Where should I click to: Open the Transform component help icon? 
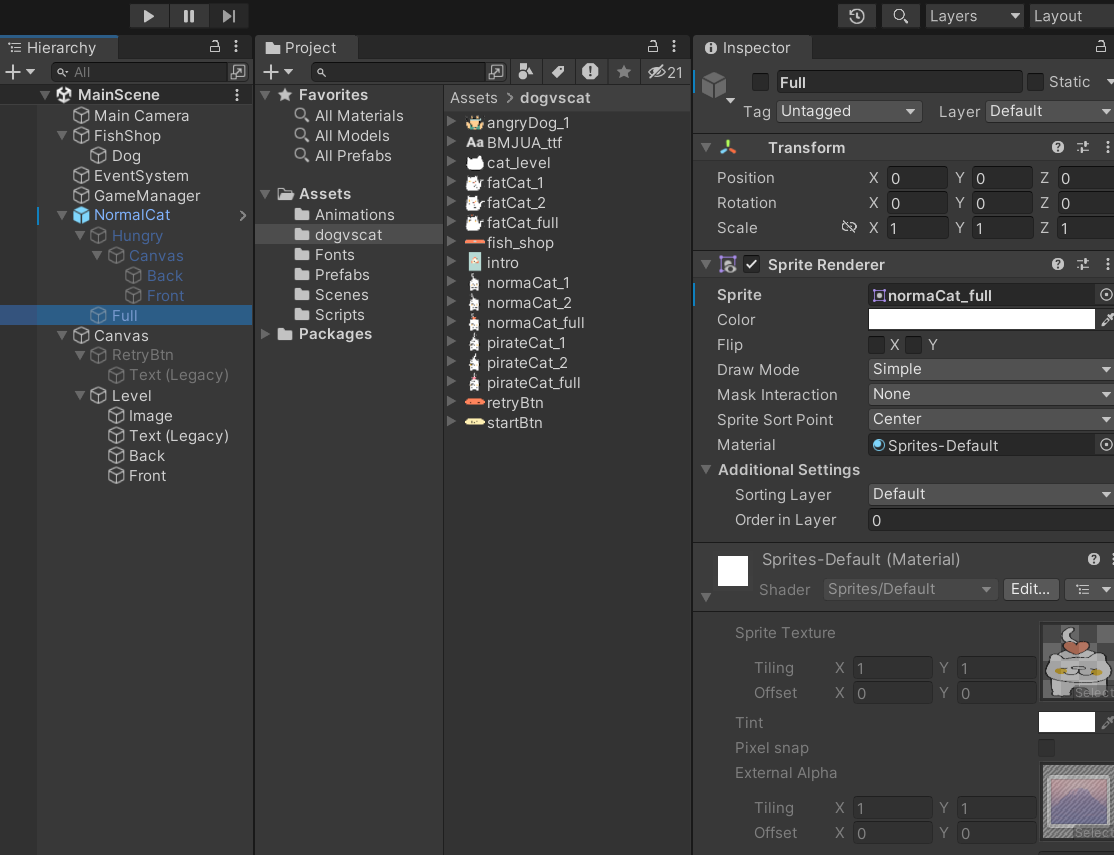(1058, 147)
